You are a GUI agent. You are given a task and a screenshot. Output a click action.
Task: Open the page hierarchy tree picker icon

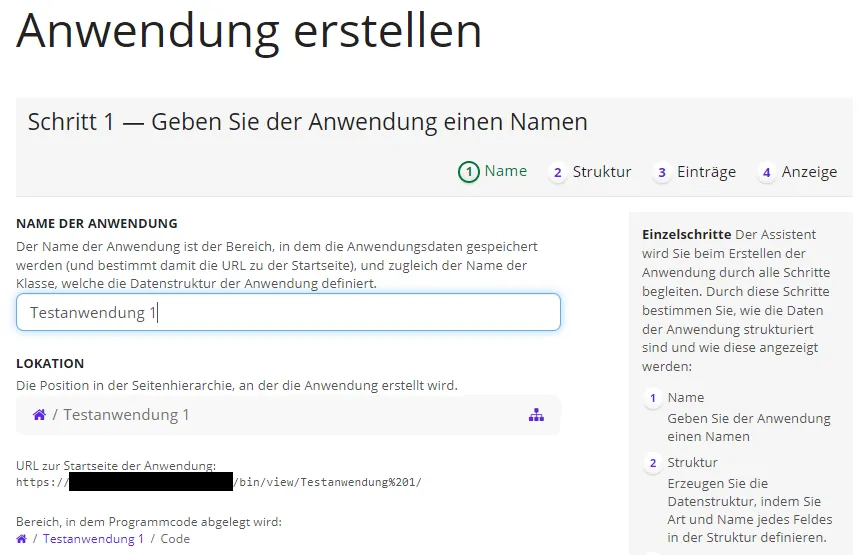click(536, 415)
